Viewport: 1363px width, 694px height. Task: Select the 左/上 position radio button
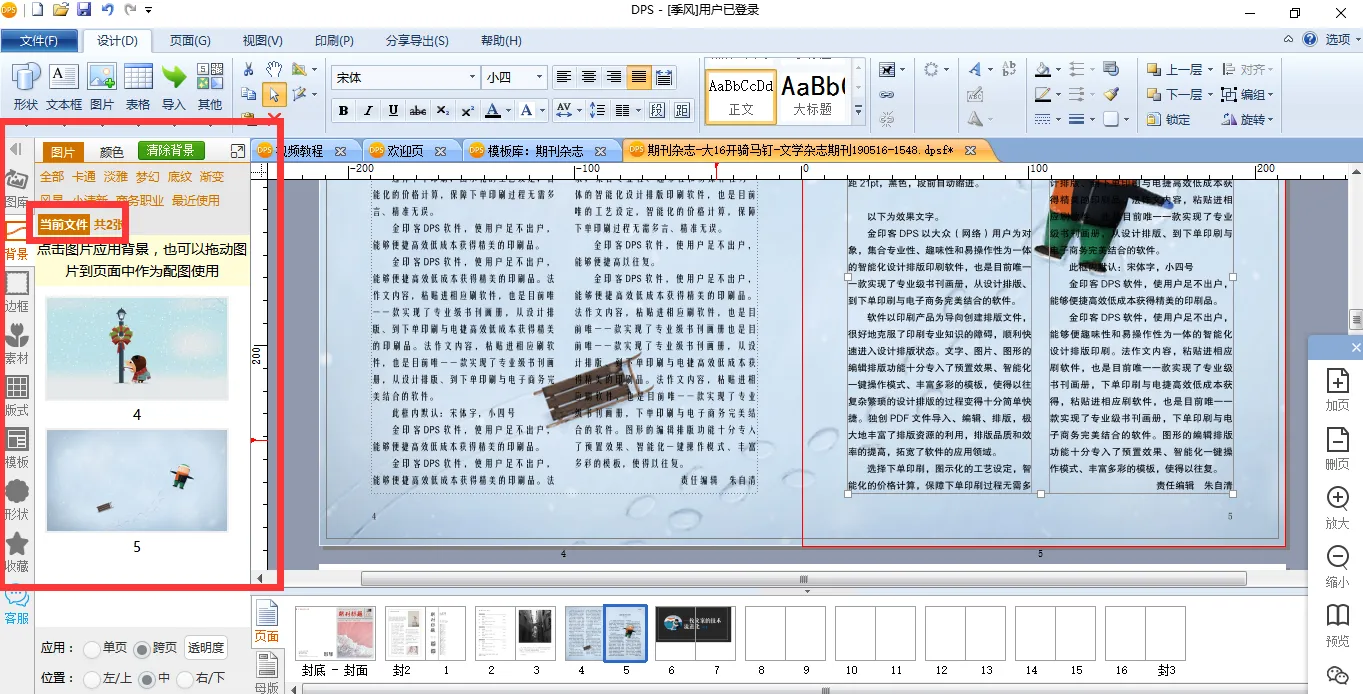pos(92,679)
